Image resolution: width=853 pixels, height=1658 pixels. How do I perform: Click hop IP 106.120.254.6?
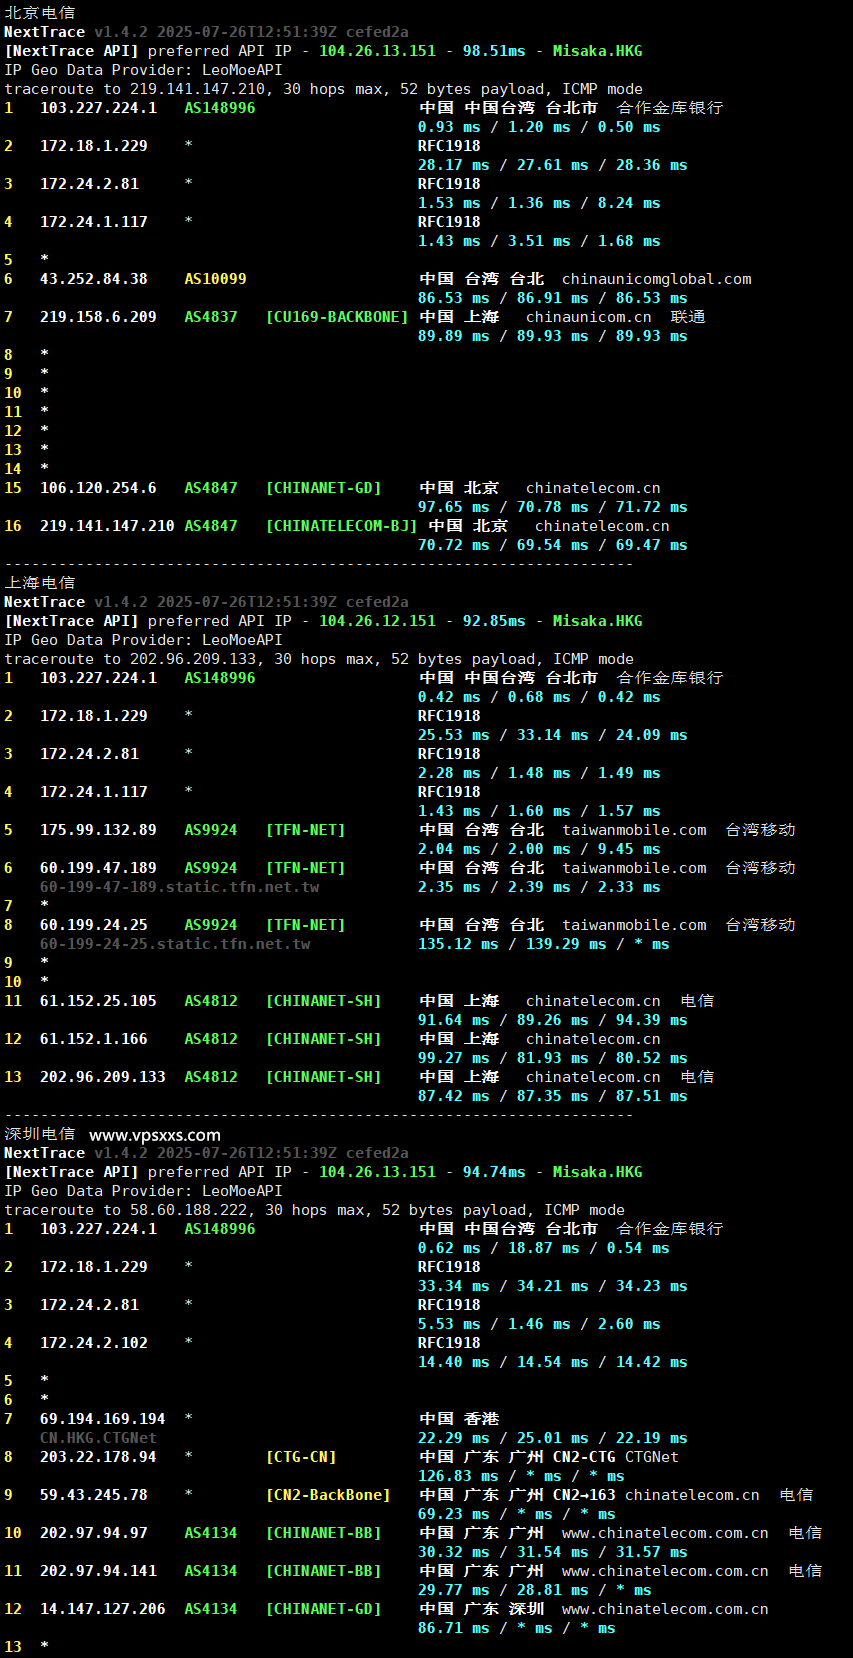(98, 488)
